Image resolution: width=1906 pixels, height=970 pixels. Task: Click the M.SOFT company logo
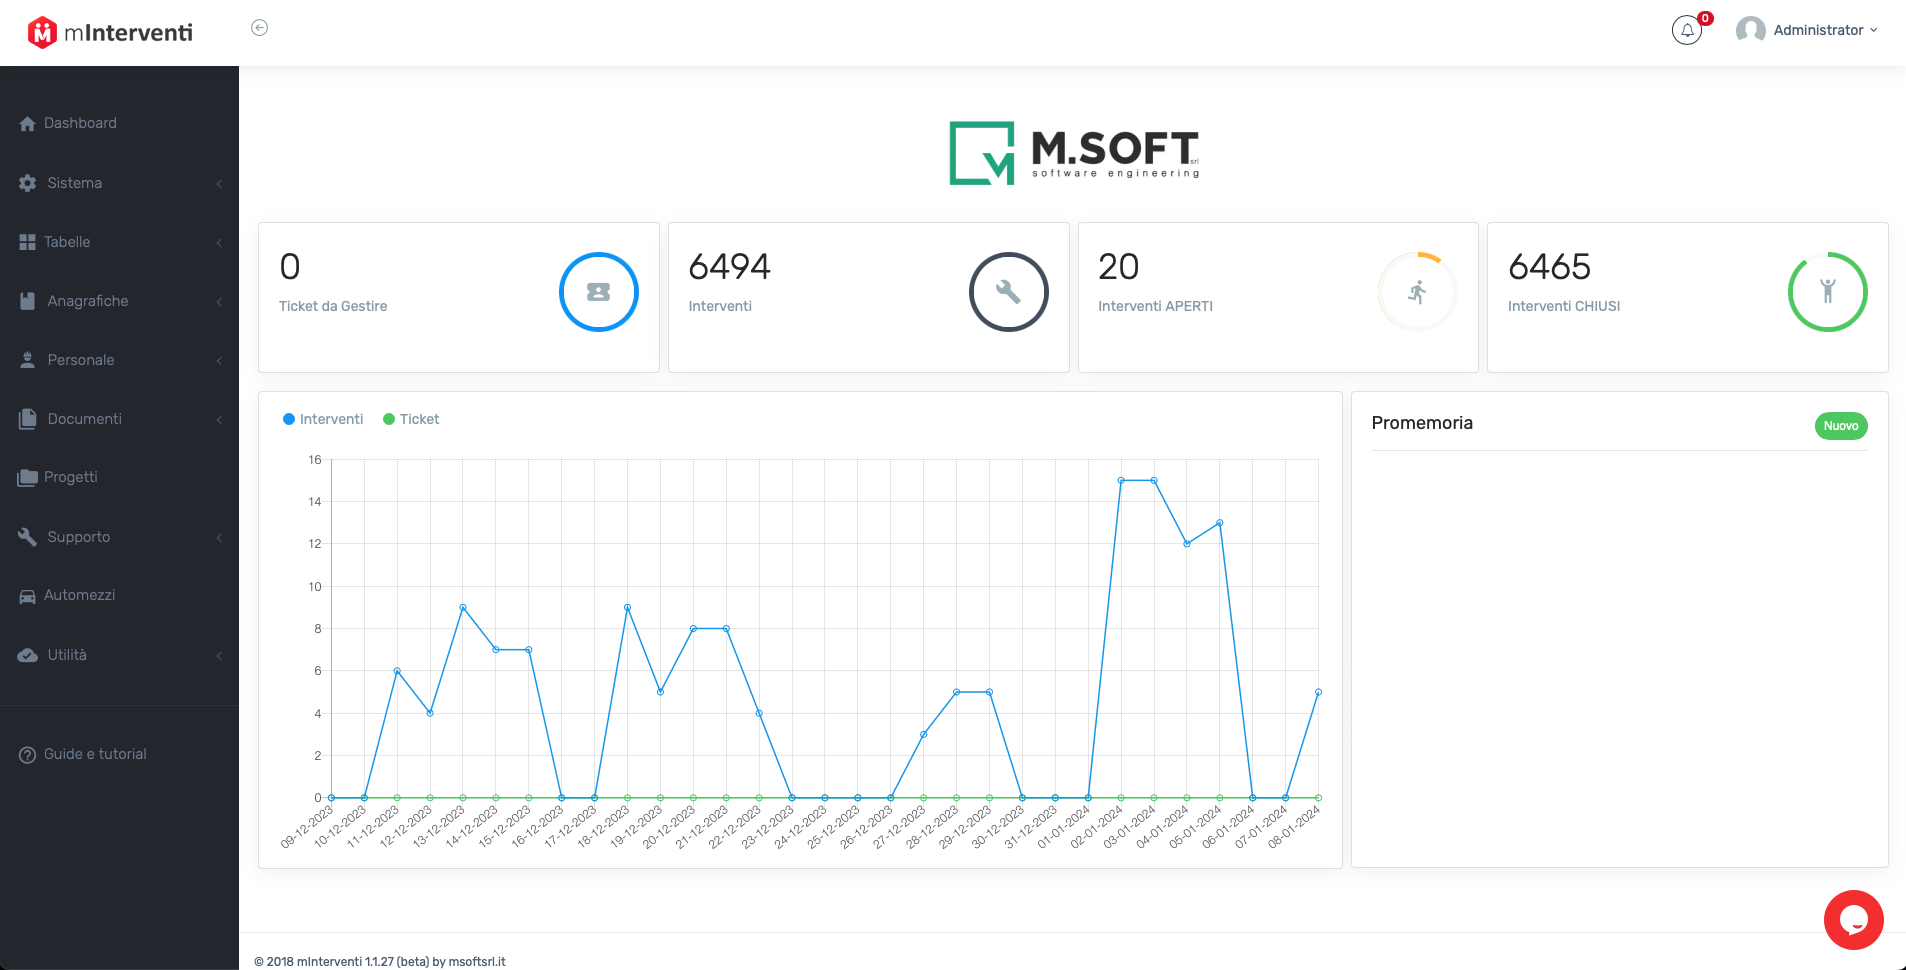tap(1074, 153)
